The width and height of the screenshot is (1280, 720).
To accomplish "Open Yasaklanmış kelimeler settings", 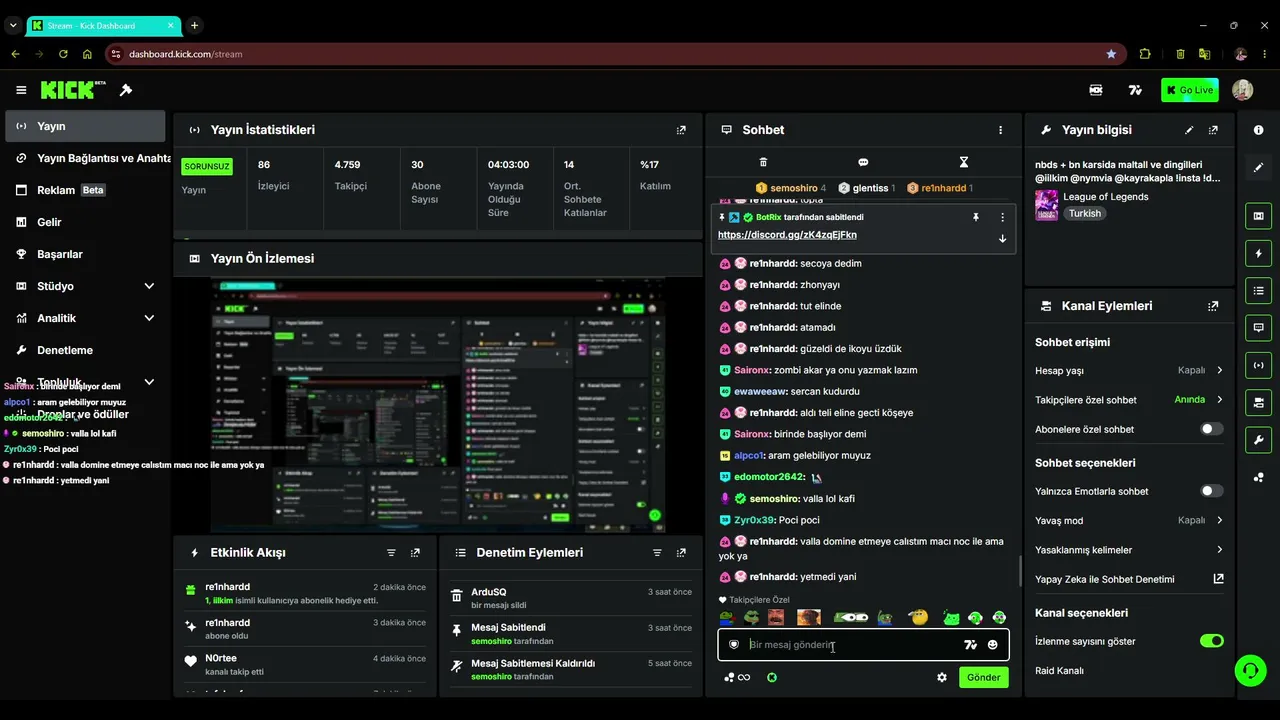I will click(x=1129, y=550).
